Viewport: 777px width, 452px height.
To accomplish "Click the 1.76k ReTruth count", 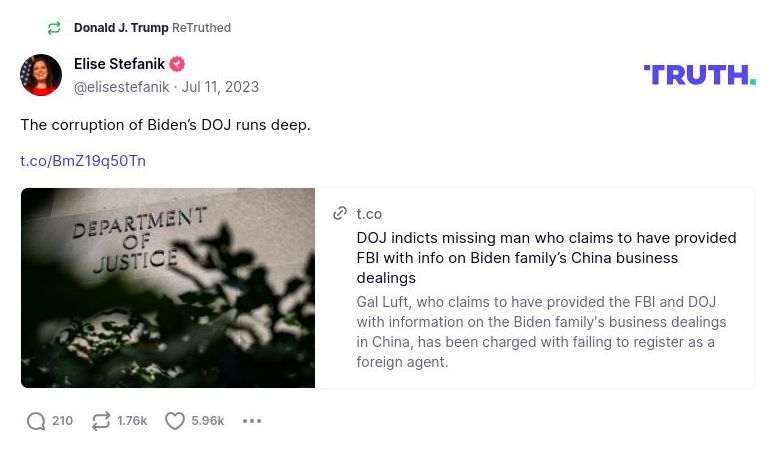I will pos(132,421).
